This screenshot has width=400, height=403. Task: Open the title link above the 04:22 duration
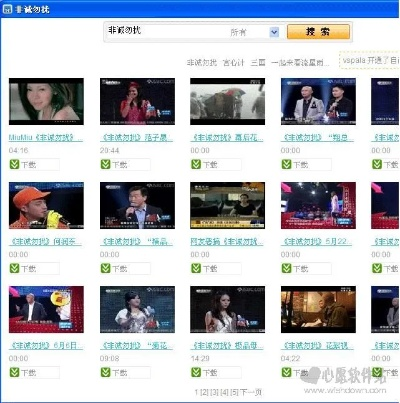tap(317, 346)
